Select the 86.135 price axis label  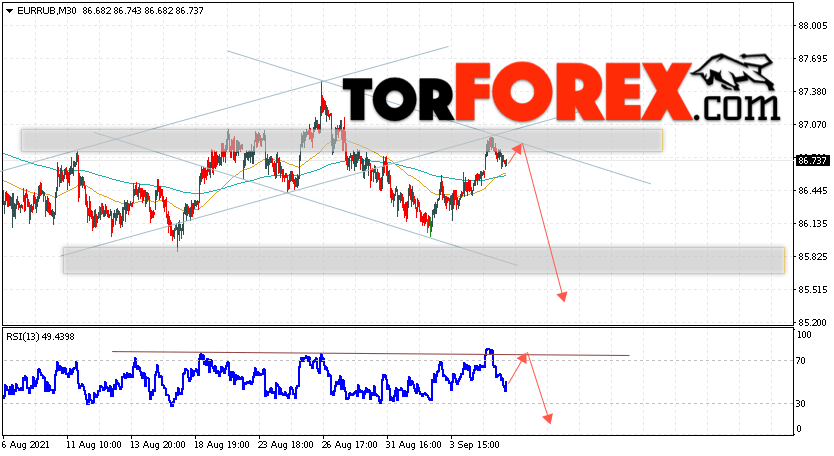pyautogui.click(x=812, y=223)
